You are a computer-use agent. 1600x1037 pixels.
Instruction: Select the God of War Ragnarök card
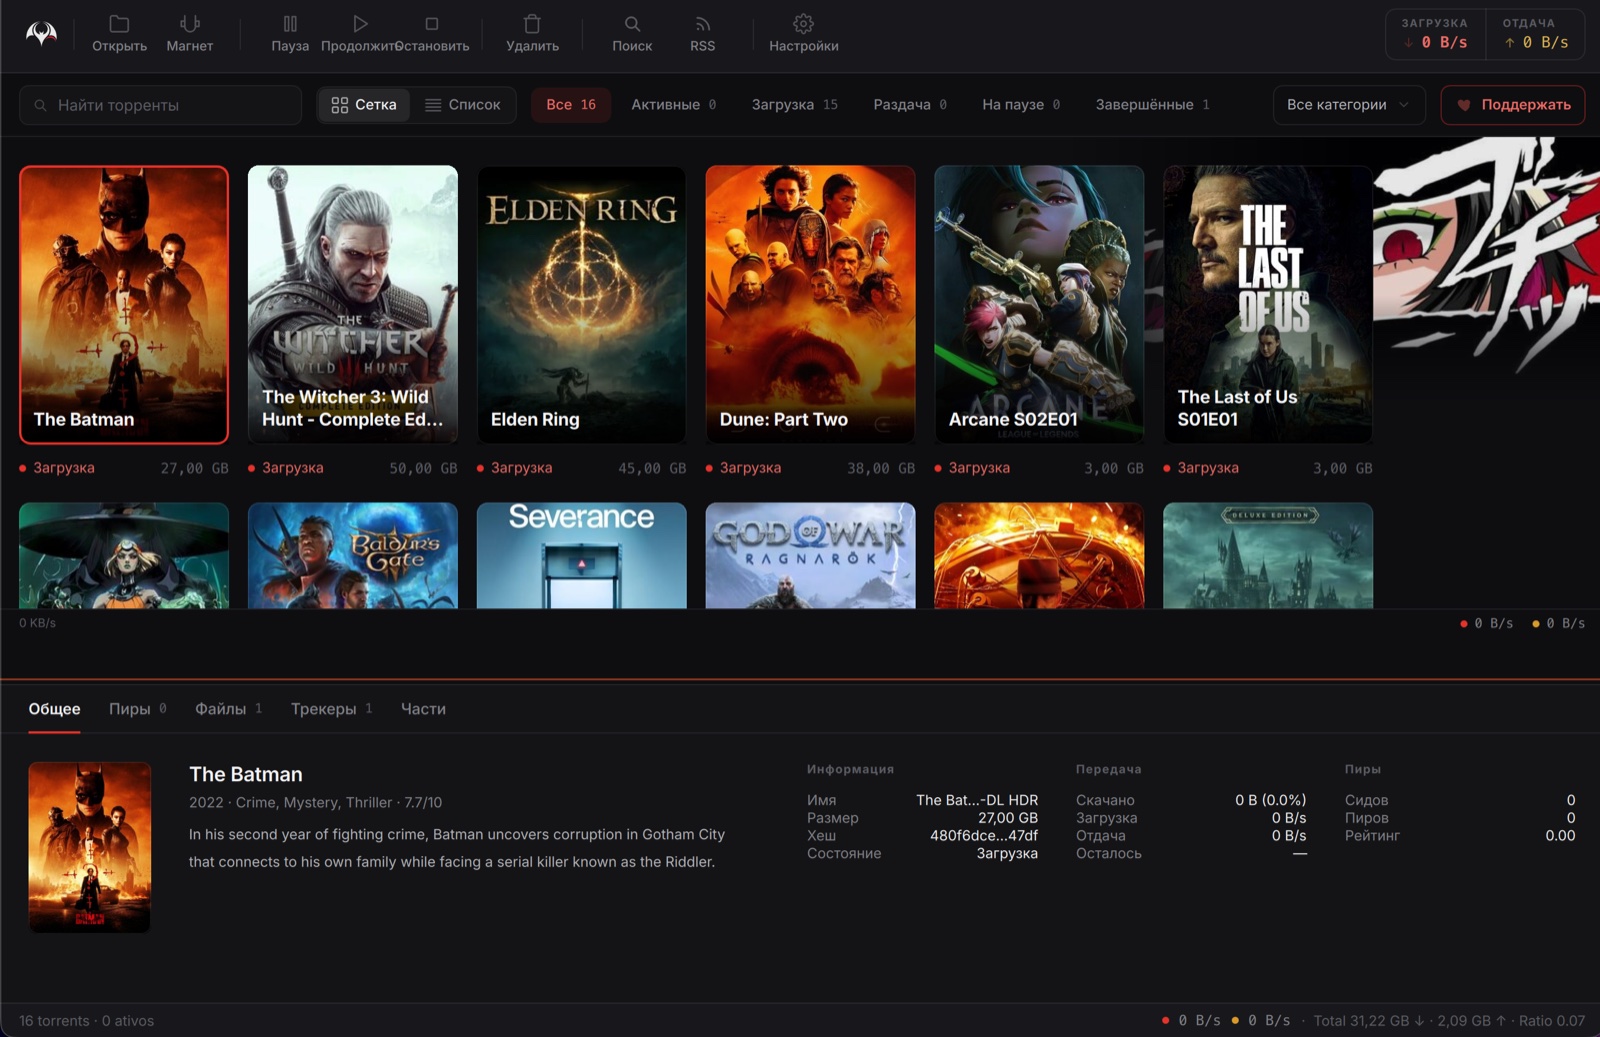pos(810,555)
